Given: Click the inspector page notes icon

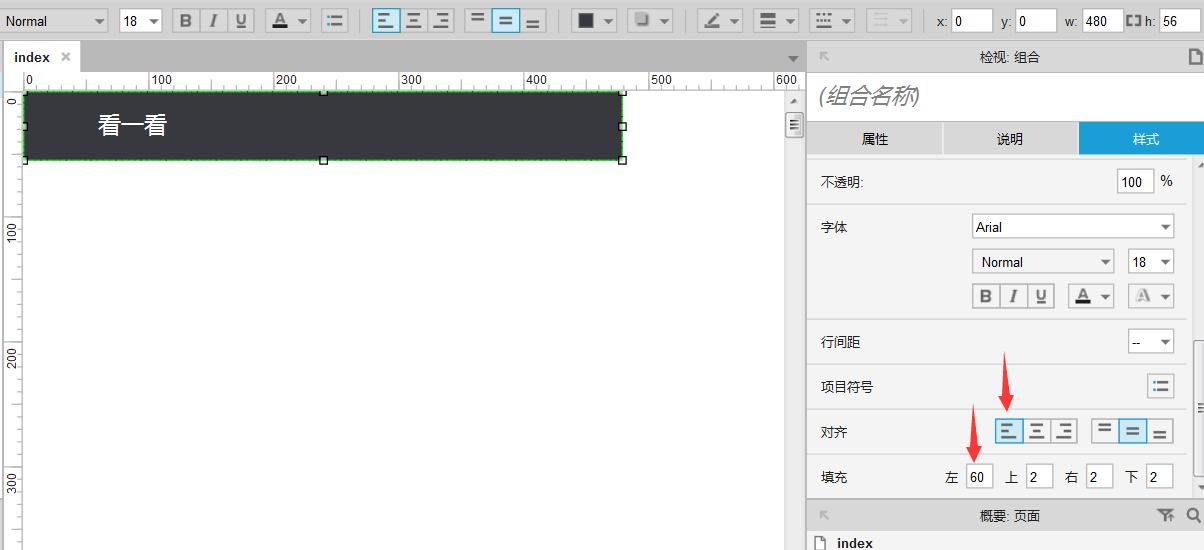Looking at the screenshot, I should click(x=1194, y=57).
